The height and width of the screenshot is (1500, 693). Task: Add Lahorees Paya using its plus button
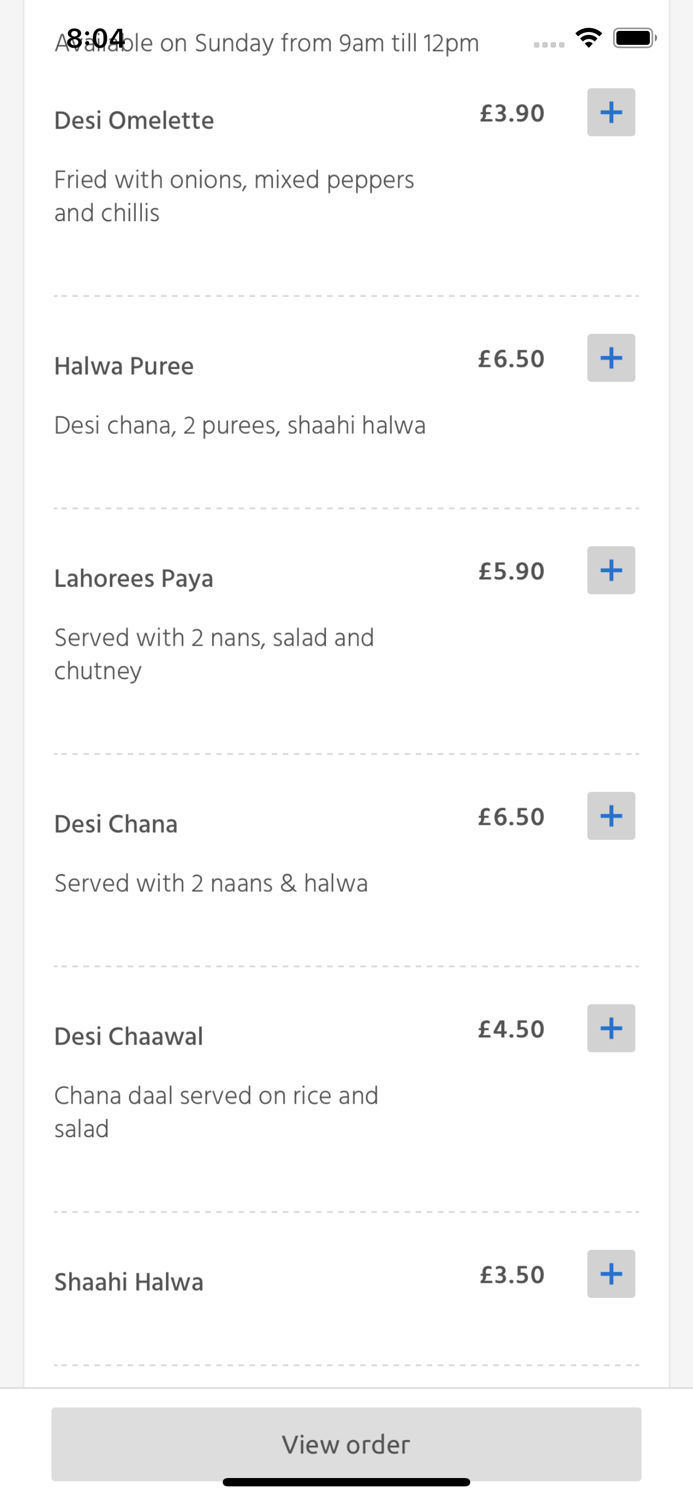tap(610, 570)
